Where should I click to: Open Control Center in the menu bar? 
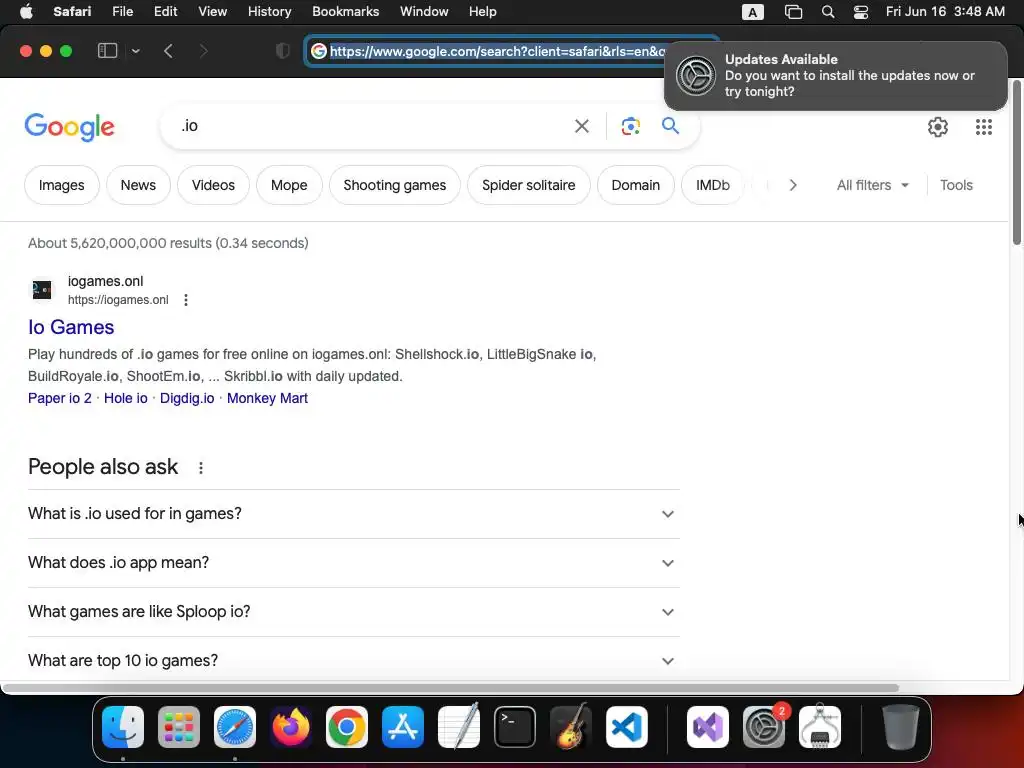(x=861, y=12)
